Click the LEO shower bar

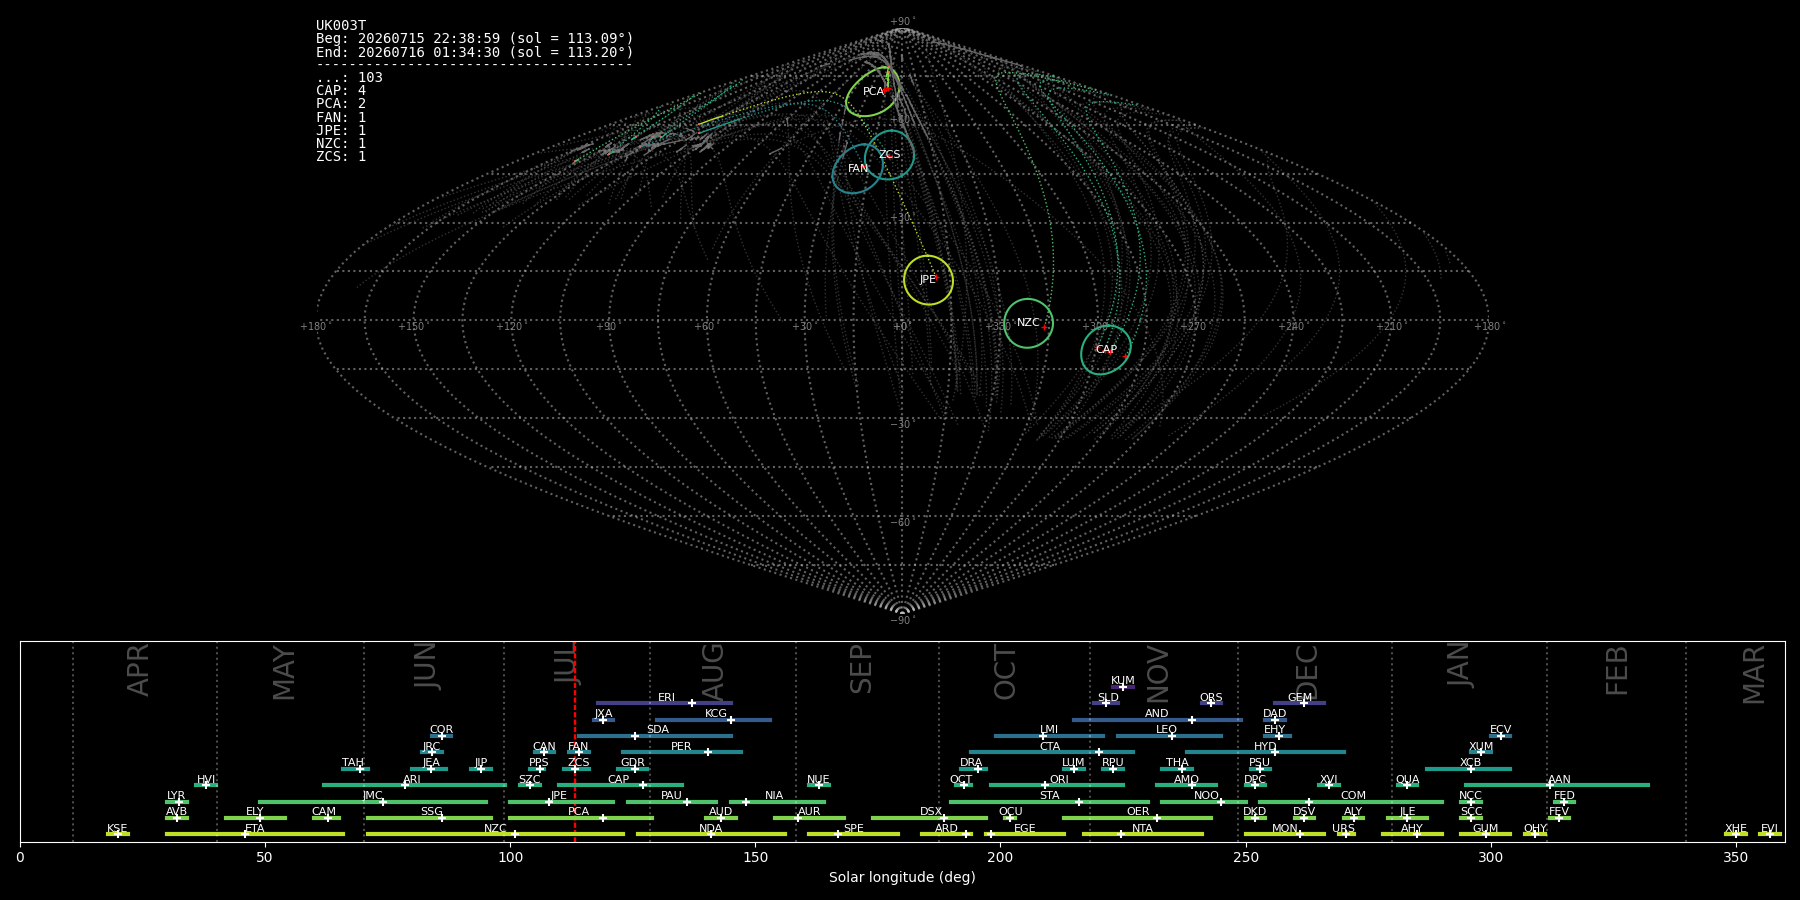(1169, 736)
